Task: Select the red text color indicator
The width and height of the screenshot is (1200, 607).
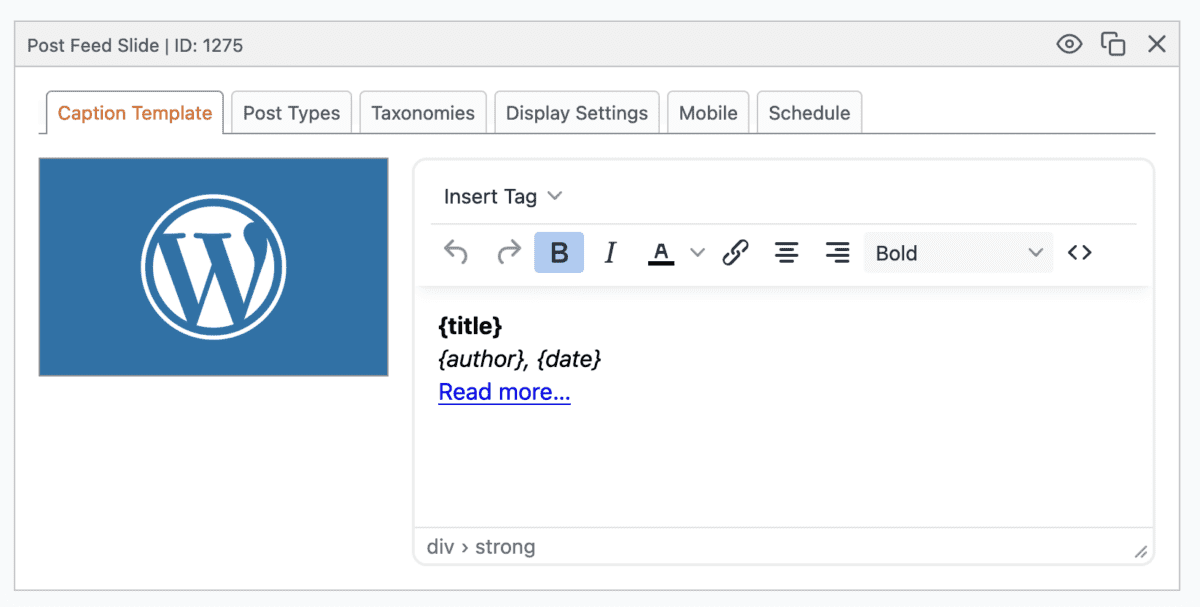Action: (x=661, y=252)
